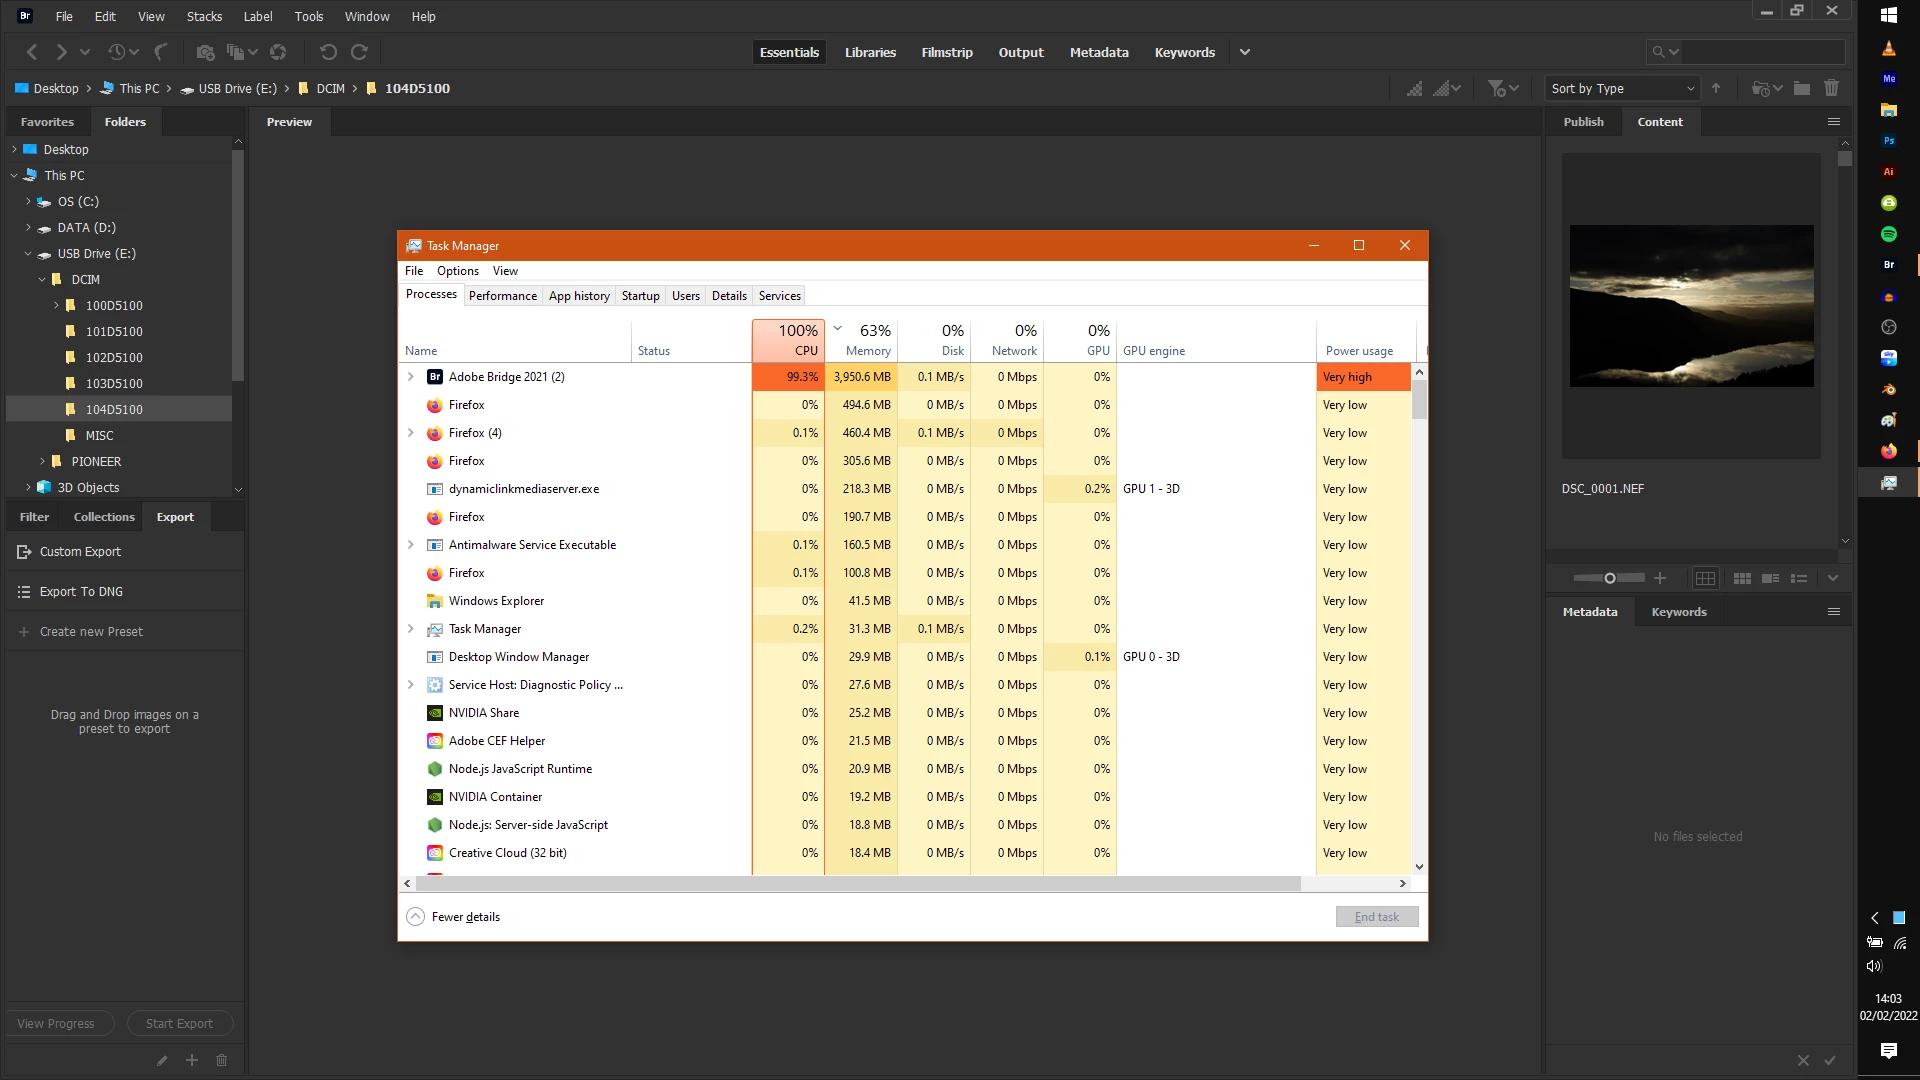Screen dimensions: 1920x1080
Task: Click ascending order arrow beside sort
Action: point(1716,88)
